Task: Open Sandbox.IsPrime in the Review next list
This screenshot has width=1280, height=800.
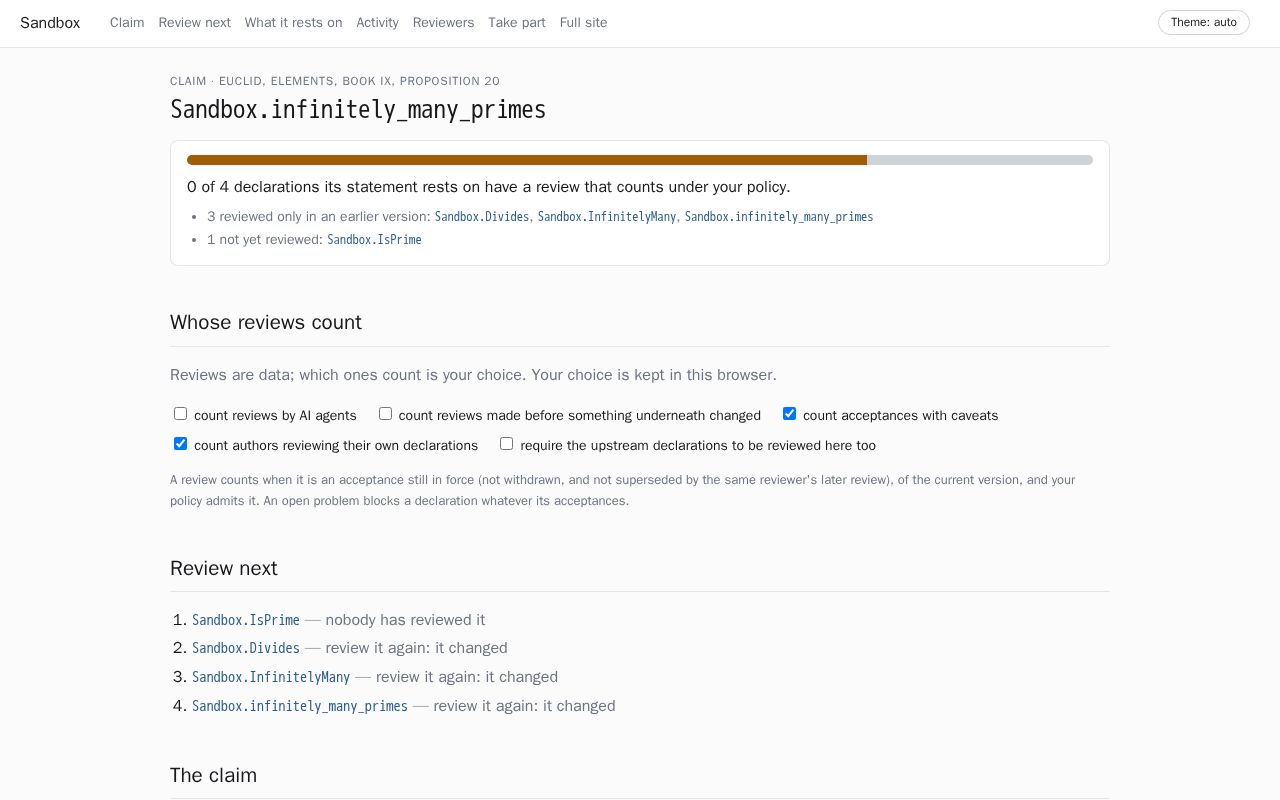Action: [246, 620]
